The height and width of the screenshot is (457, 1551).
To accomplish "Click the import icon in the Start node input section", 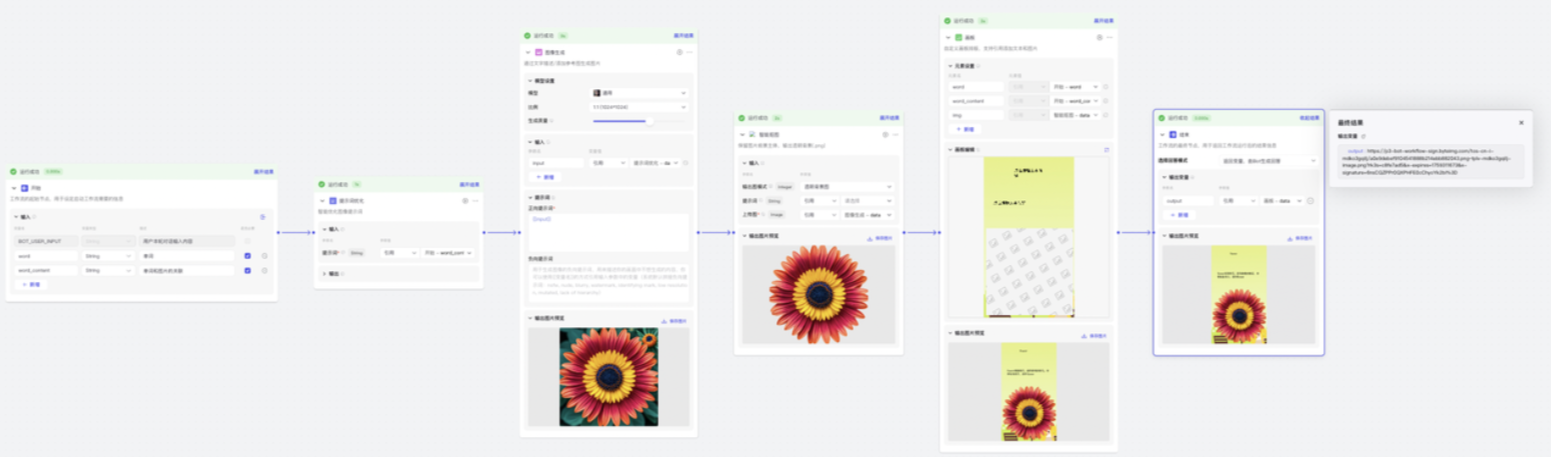I will tap(262, 216).
